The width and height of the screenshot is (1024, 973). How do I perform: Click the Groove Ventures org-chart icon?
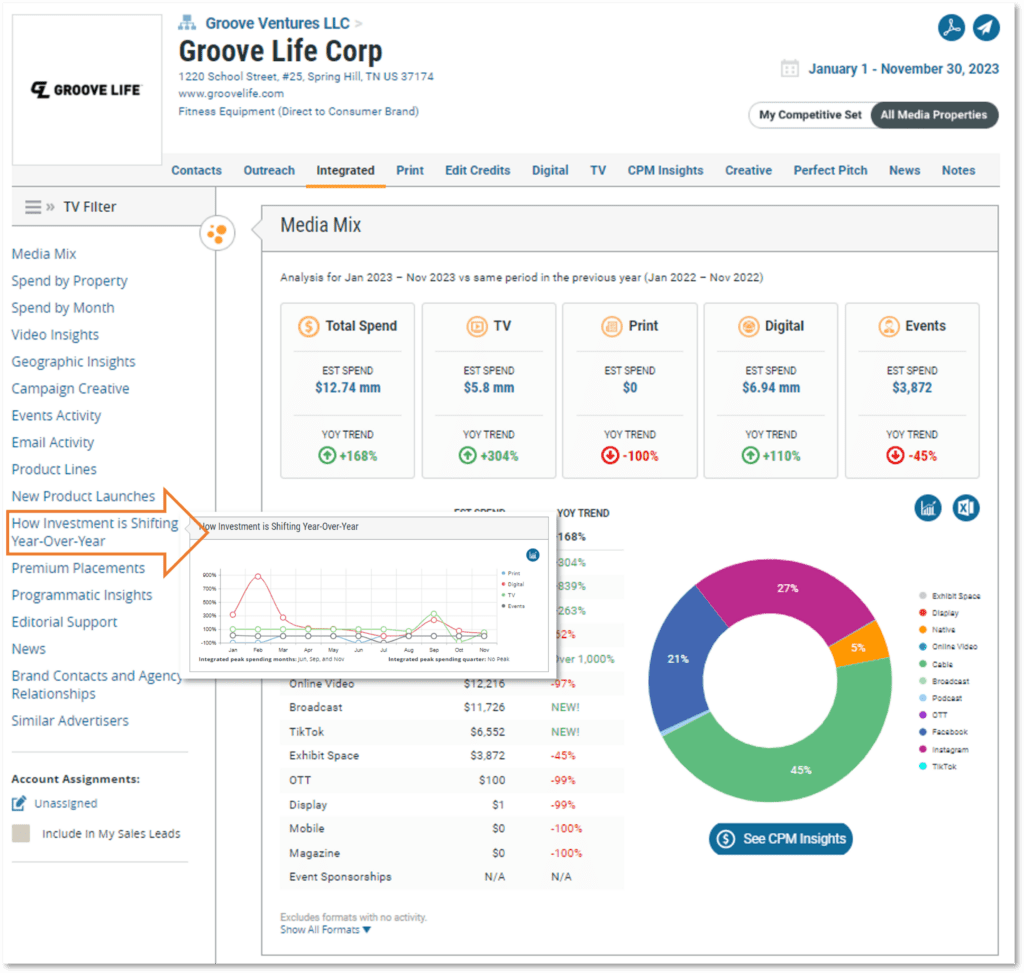pyautogui.click(x=187, y=23)
